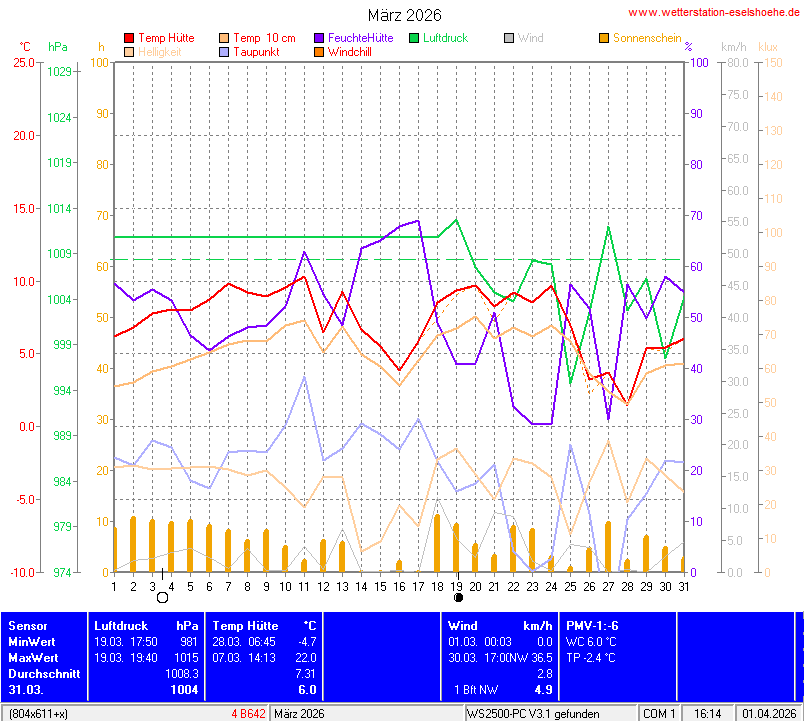
Task: Click the Taupunkt legend label
Action: (x=256, y=52)
